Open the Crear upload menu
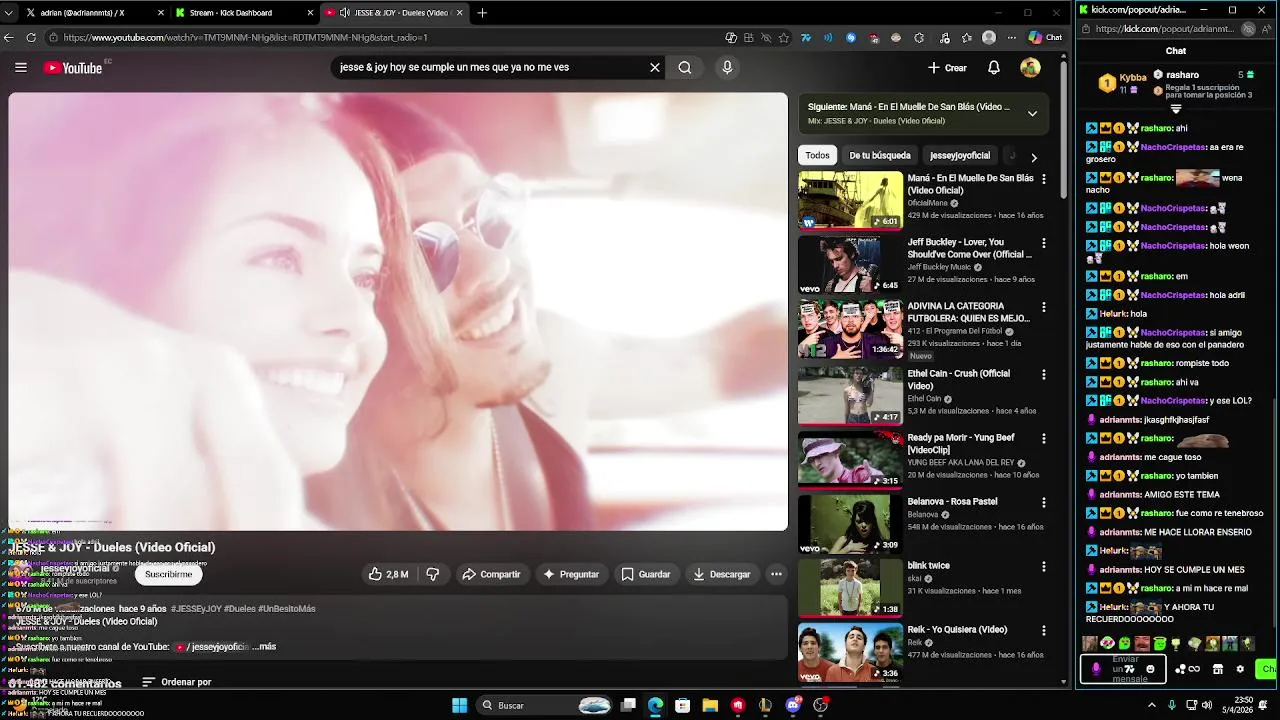Image resolution: width=1280 pixels, height=720 pixels. [x=947, y=68]
